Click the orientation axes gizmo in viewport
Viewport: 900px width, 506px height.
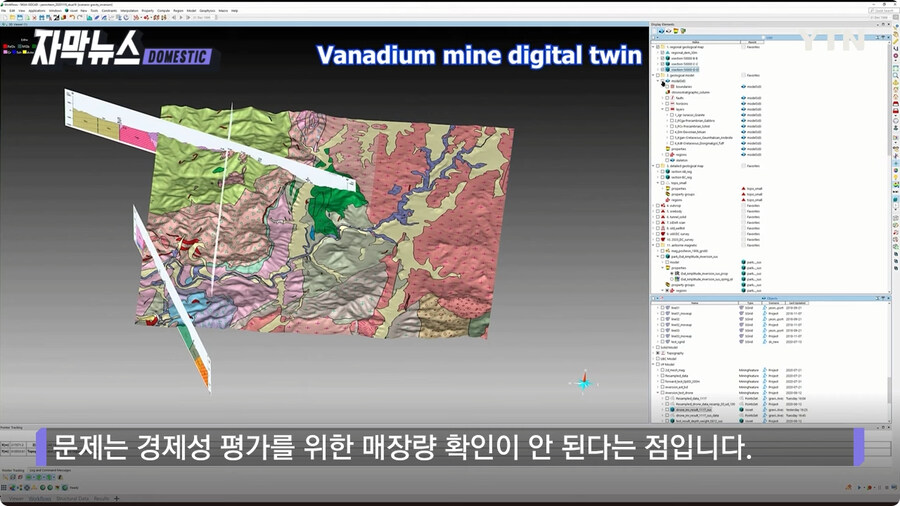pos(584,382)
